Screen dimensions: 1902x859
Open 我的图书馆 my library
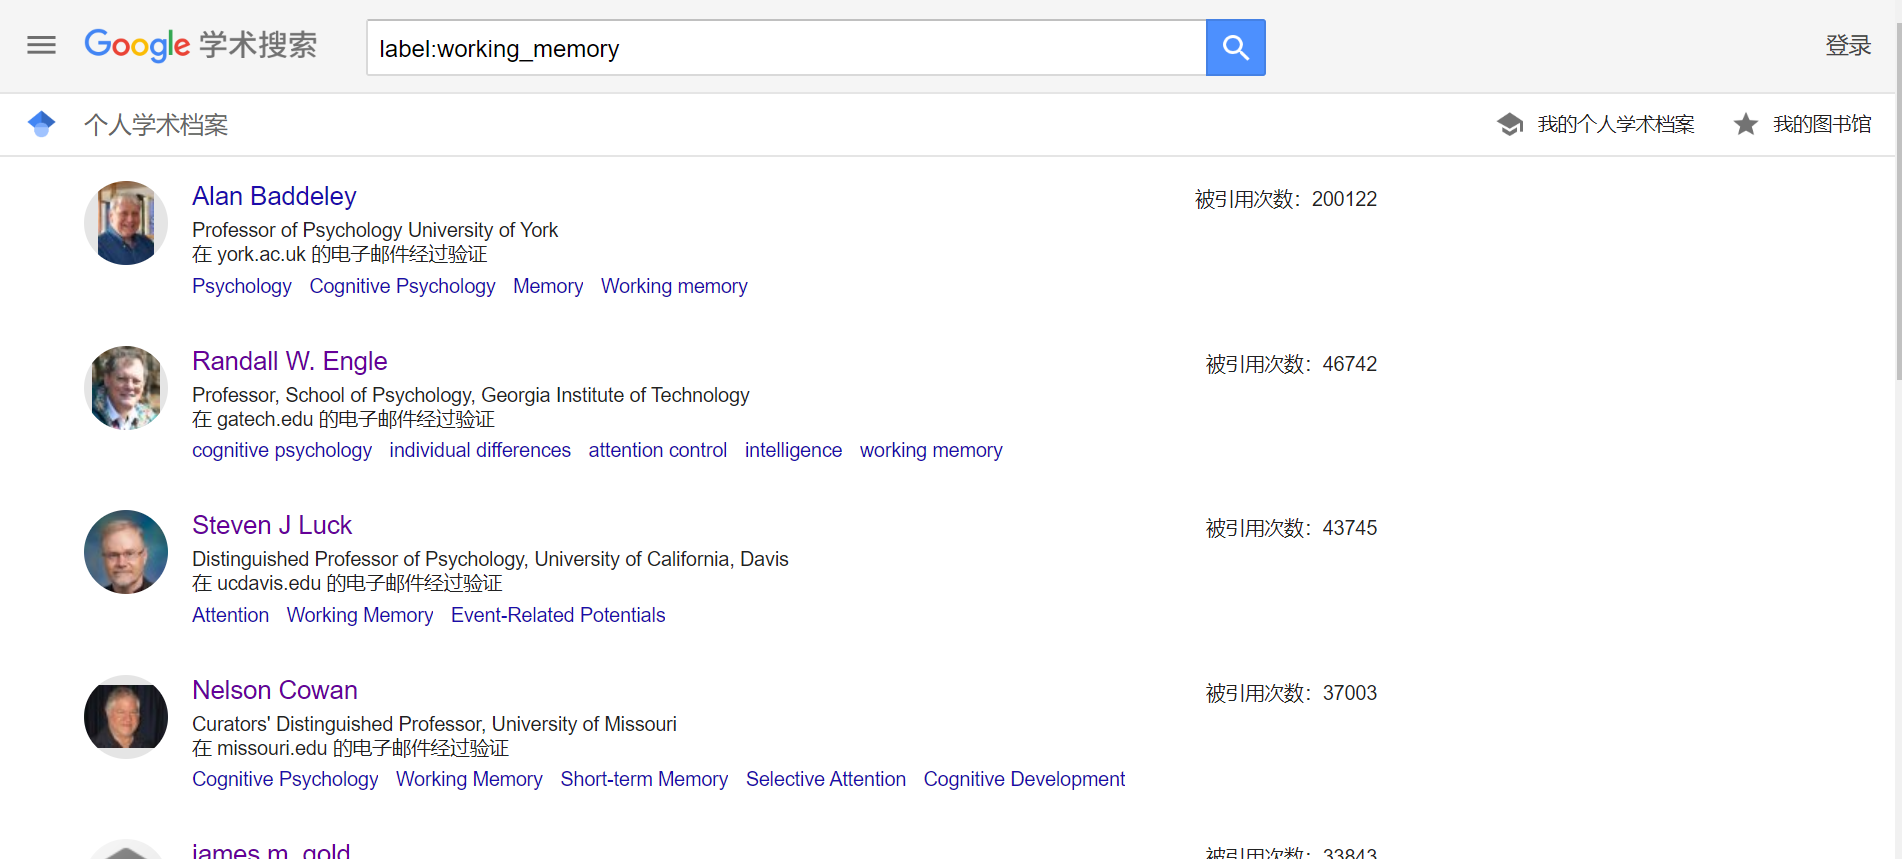[x=1821, y=124]
